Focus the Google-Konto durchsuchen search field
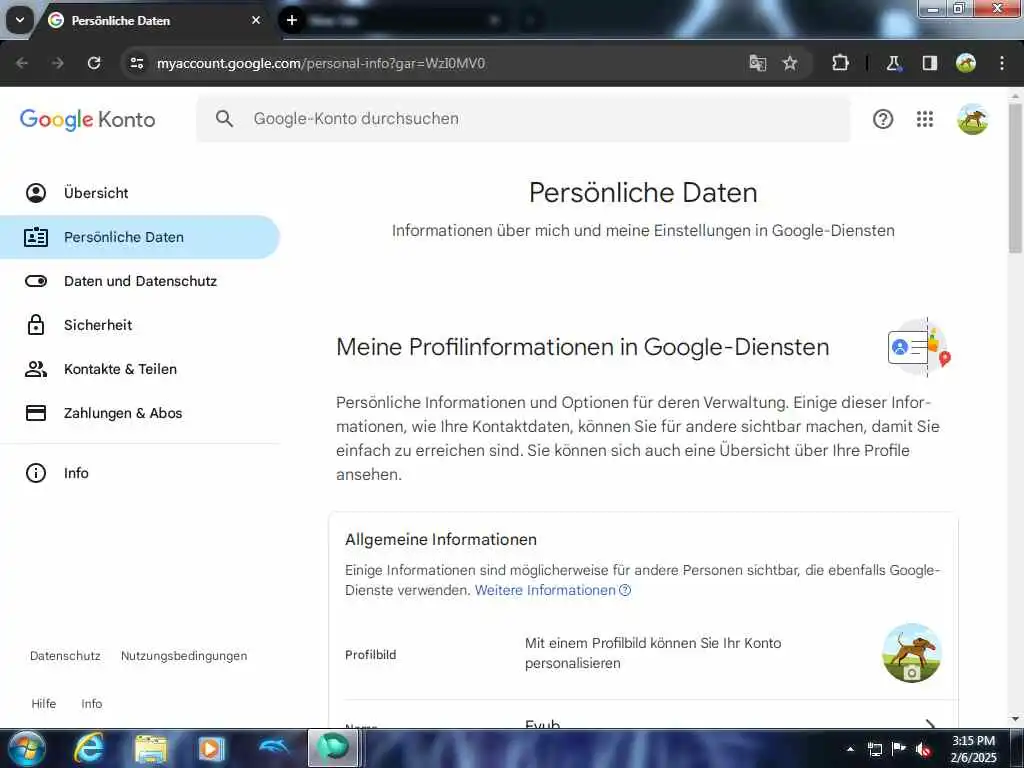This screenshot has height=768, width=1024. (x=523, y=119)
